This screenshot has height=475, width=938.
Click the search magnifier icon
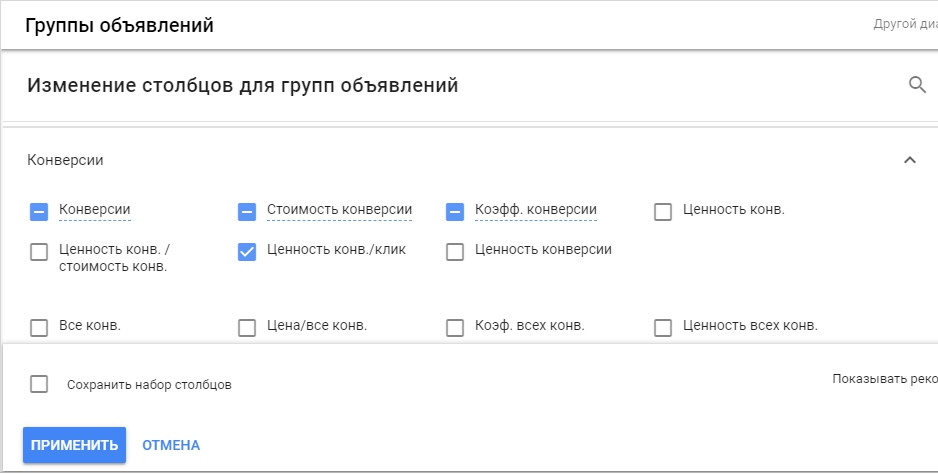click(x=917, y=85)
